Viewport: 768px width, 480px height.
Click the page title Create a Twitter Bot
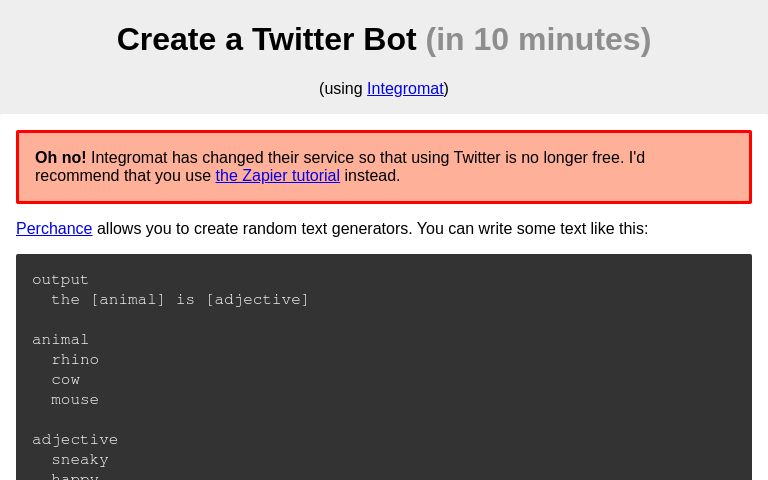(x=267, y=39)
